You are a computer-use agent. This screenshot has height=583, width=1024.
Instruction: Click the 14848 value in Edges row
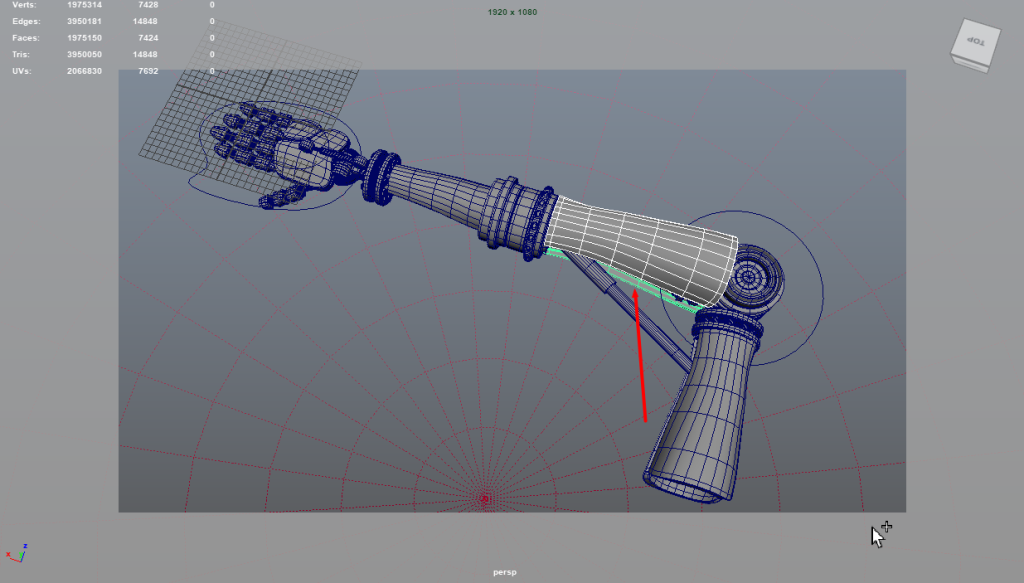coord(145,21)
